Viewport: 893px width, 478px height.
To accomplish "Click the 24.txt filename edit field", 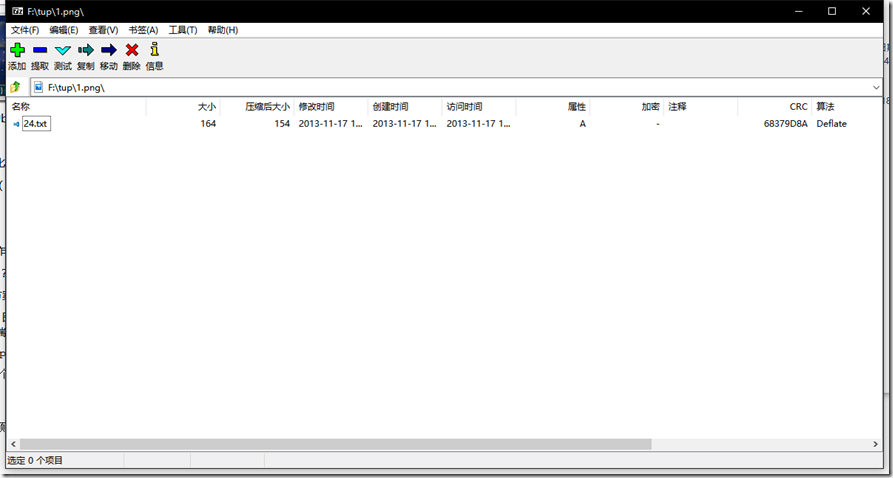I will pos(36,124).
